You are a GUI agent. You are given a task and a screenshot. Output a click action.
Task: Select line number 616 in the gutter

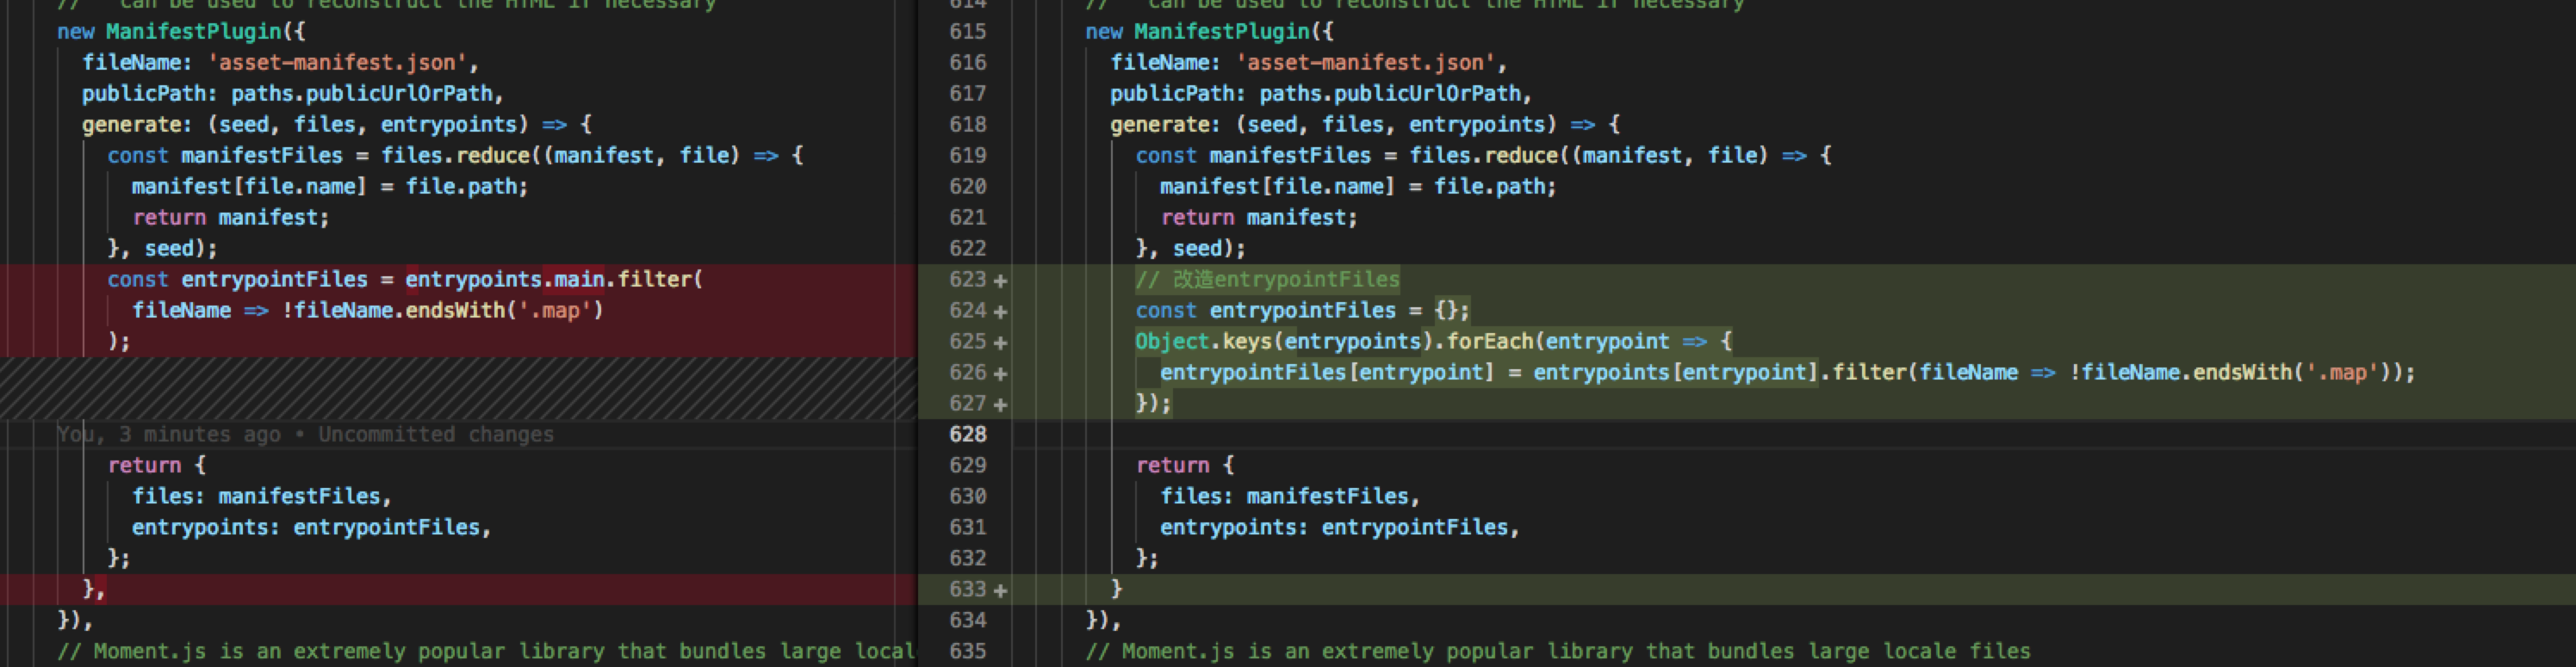[968, 63]
